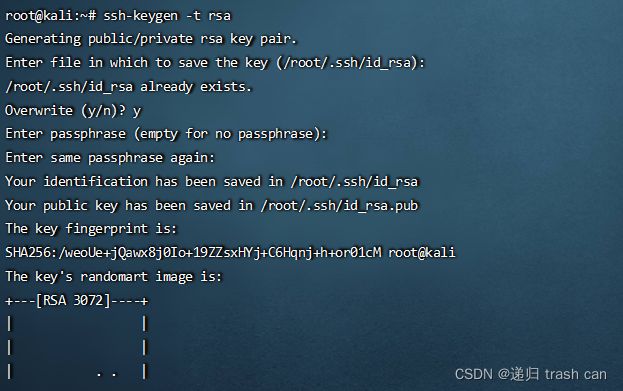The image size is (623, 391).
Task: Click the two dots inside the randomart box
Action: click(107, 374)
